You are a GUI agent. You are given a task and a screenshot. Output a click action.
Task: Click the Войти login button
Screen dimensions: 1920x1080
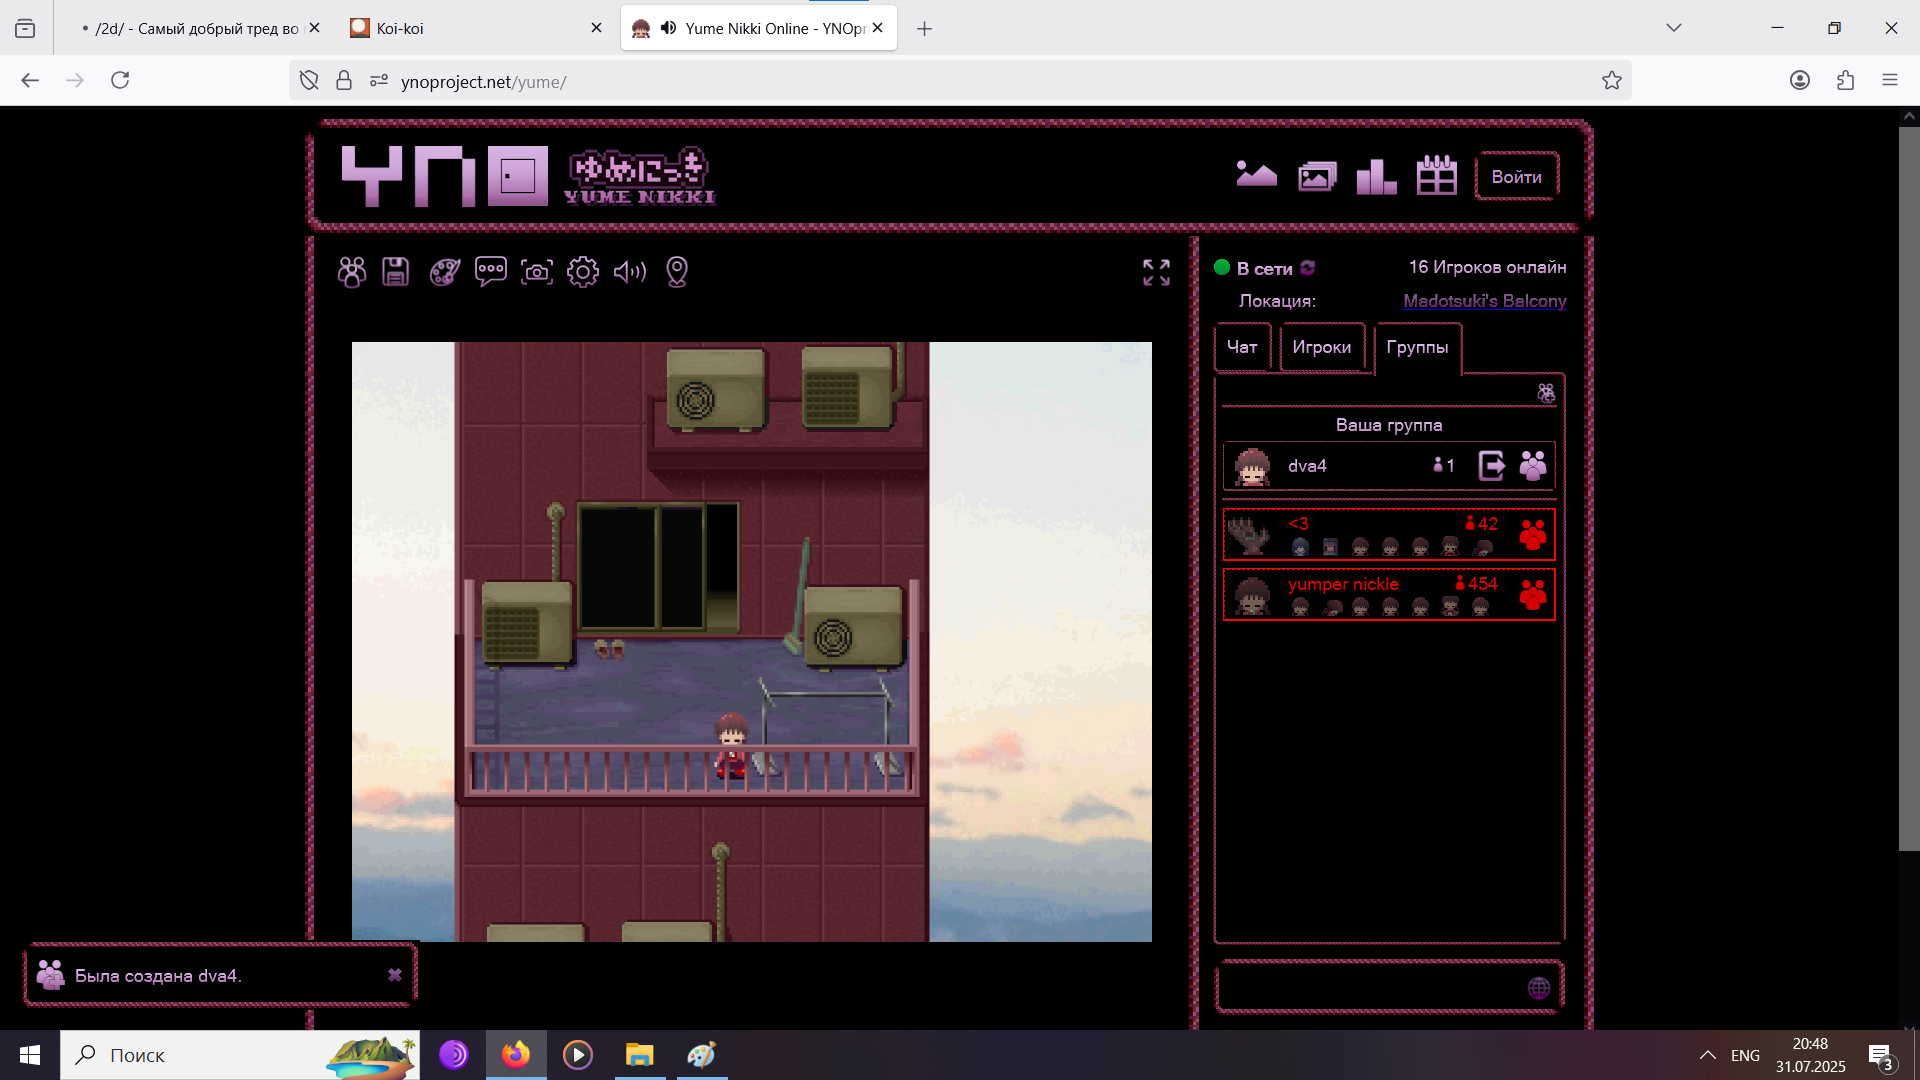1516,177
